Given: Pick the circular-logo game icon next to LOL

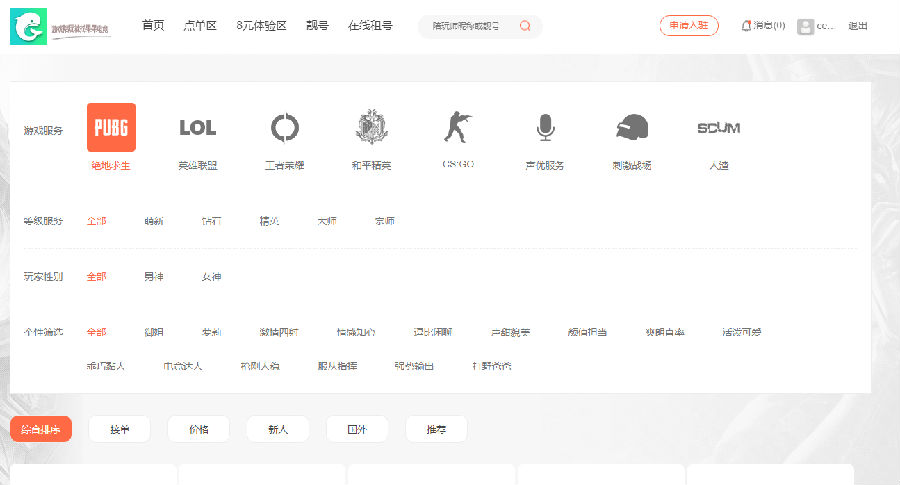Looking at the screenshot, I should [284, 127].
